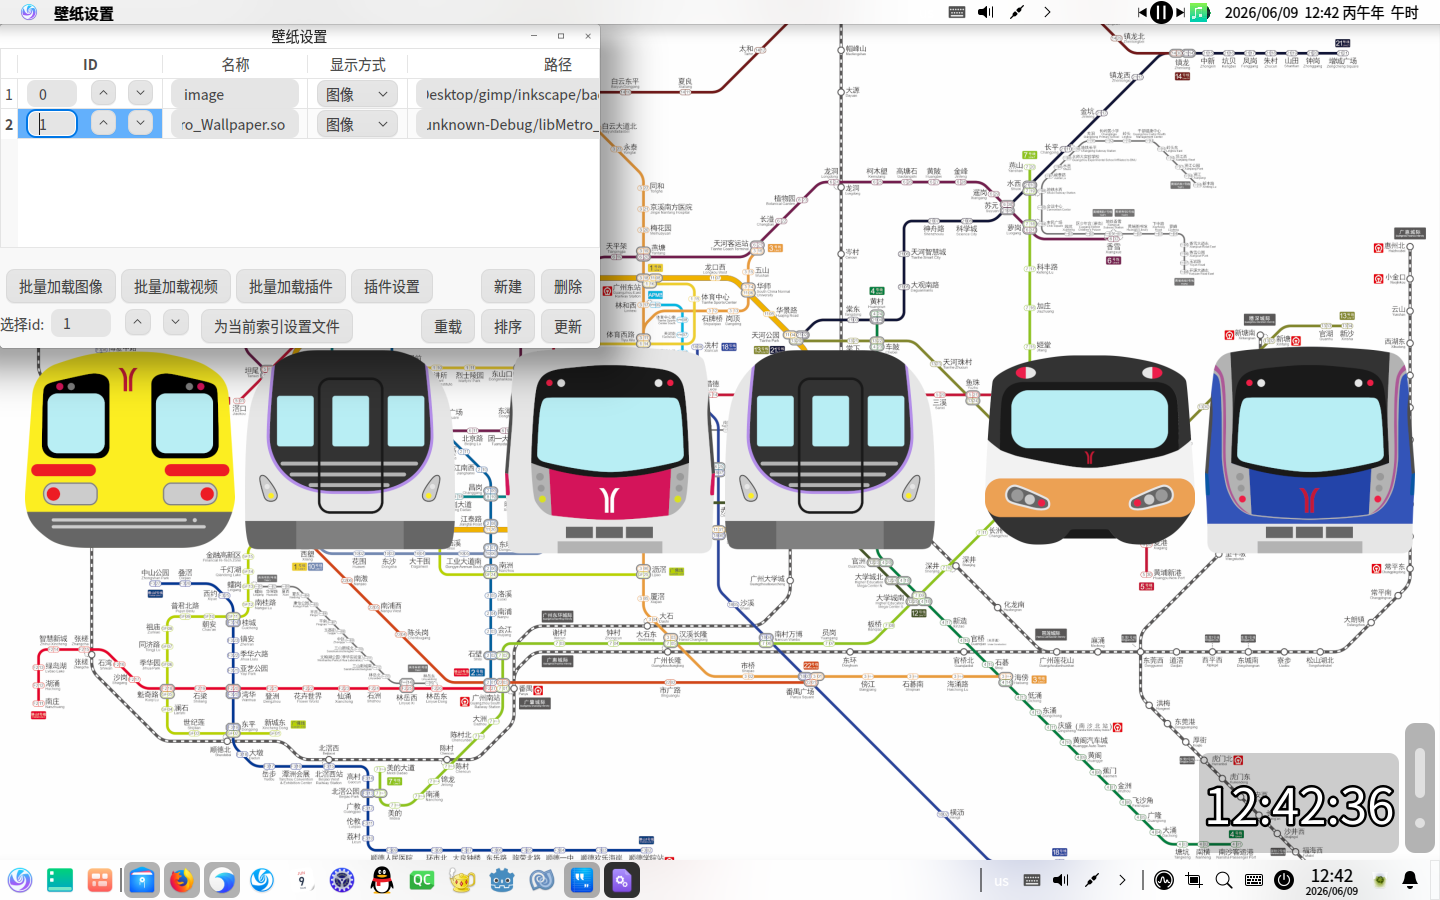Click the 删除 button
Image resolution: width=1440 pixels, height=900 pixels.
(x=568, y=287)
